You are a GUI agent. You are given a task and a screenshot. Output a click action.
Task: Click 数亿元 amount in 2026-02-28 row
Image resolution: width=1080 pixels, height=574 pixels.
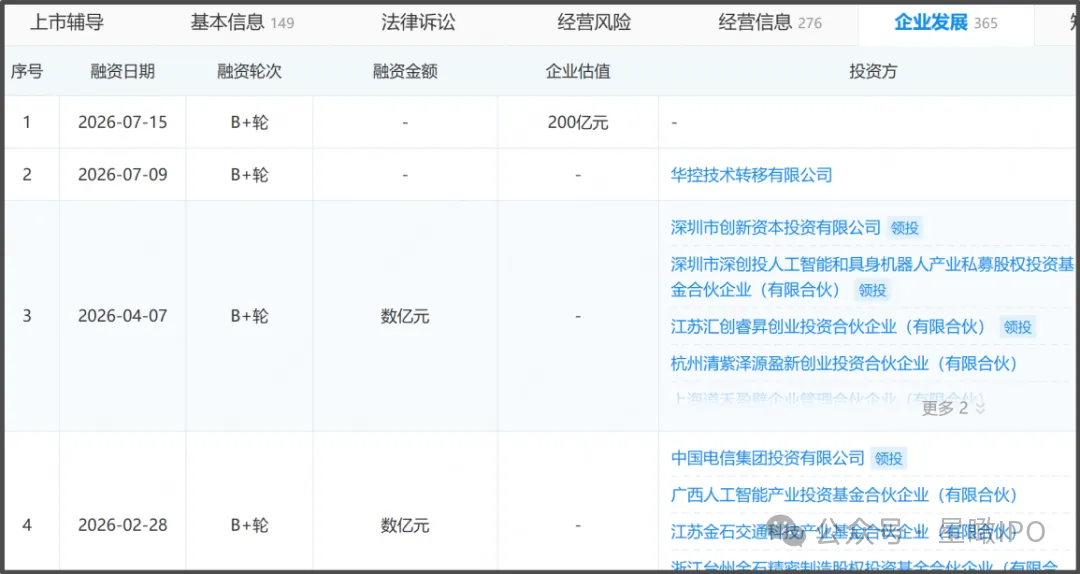(x=405, y=526)
